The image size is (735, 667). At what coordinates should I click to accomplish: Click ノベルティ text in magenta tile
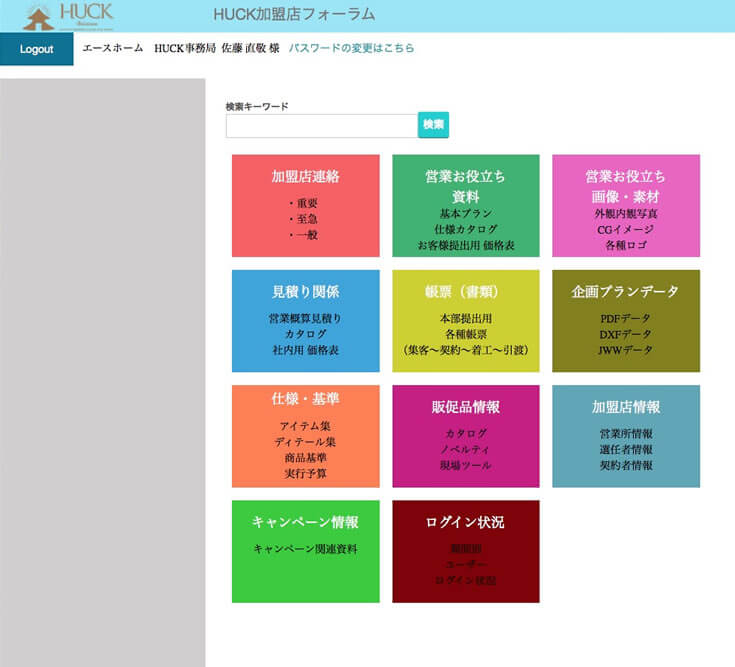click(466, 450)
